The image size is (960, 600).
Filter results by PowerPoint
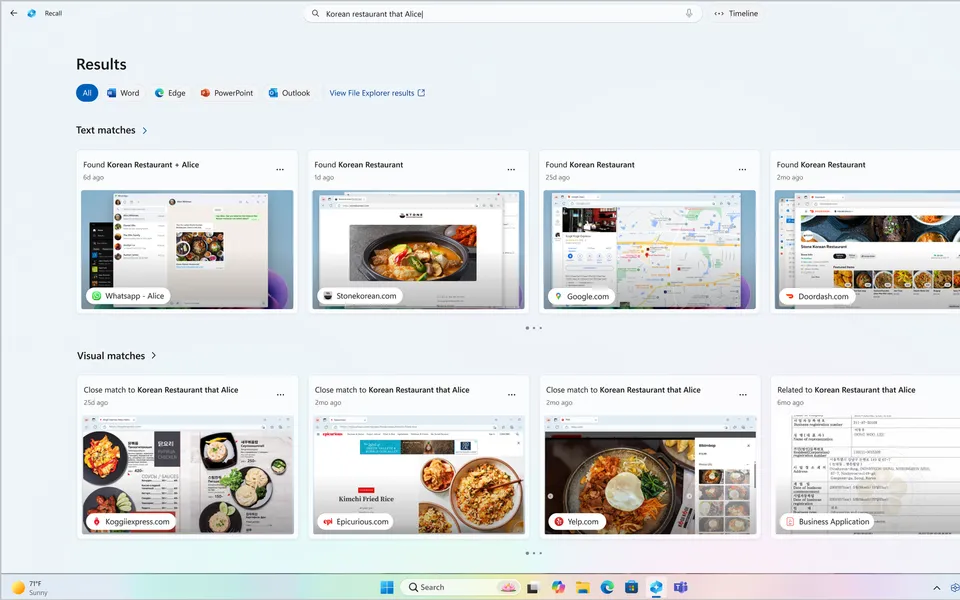[227, 93]
